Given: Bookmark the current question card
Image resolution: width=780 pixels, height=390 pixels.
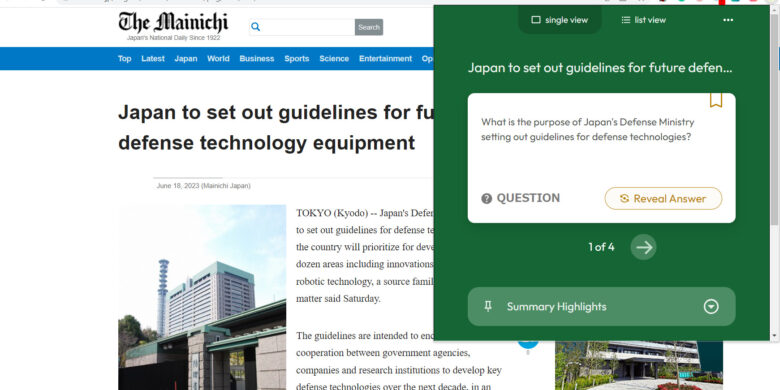Looking at the screenshot, I should tap(716, 99).
